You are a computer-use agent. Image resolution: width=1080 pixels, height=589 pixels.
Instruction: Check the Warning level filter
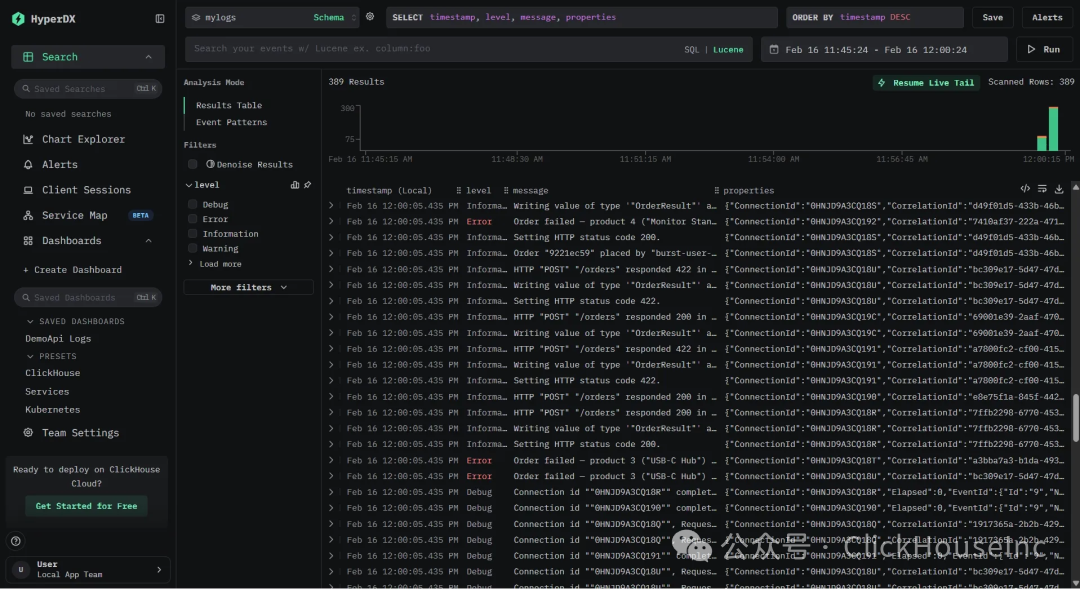(193, 248)
